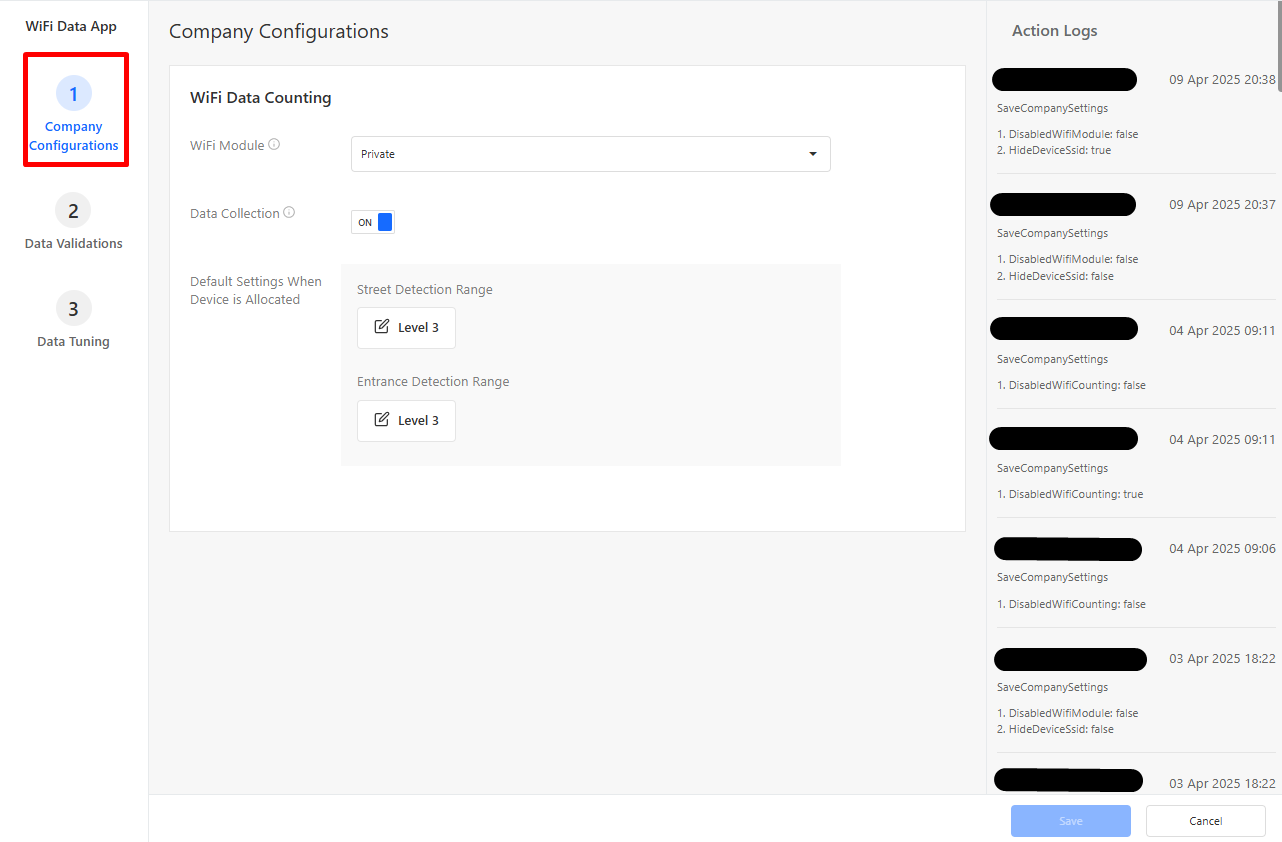Open the WiFi Module dropdown arrow
The width and height of the screenshot is (1282, 842).
point(812,154)
